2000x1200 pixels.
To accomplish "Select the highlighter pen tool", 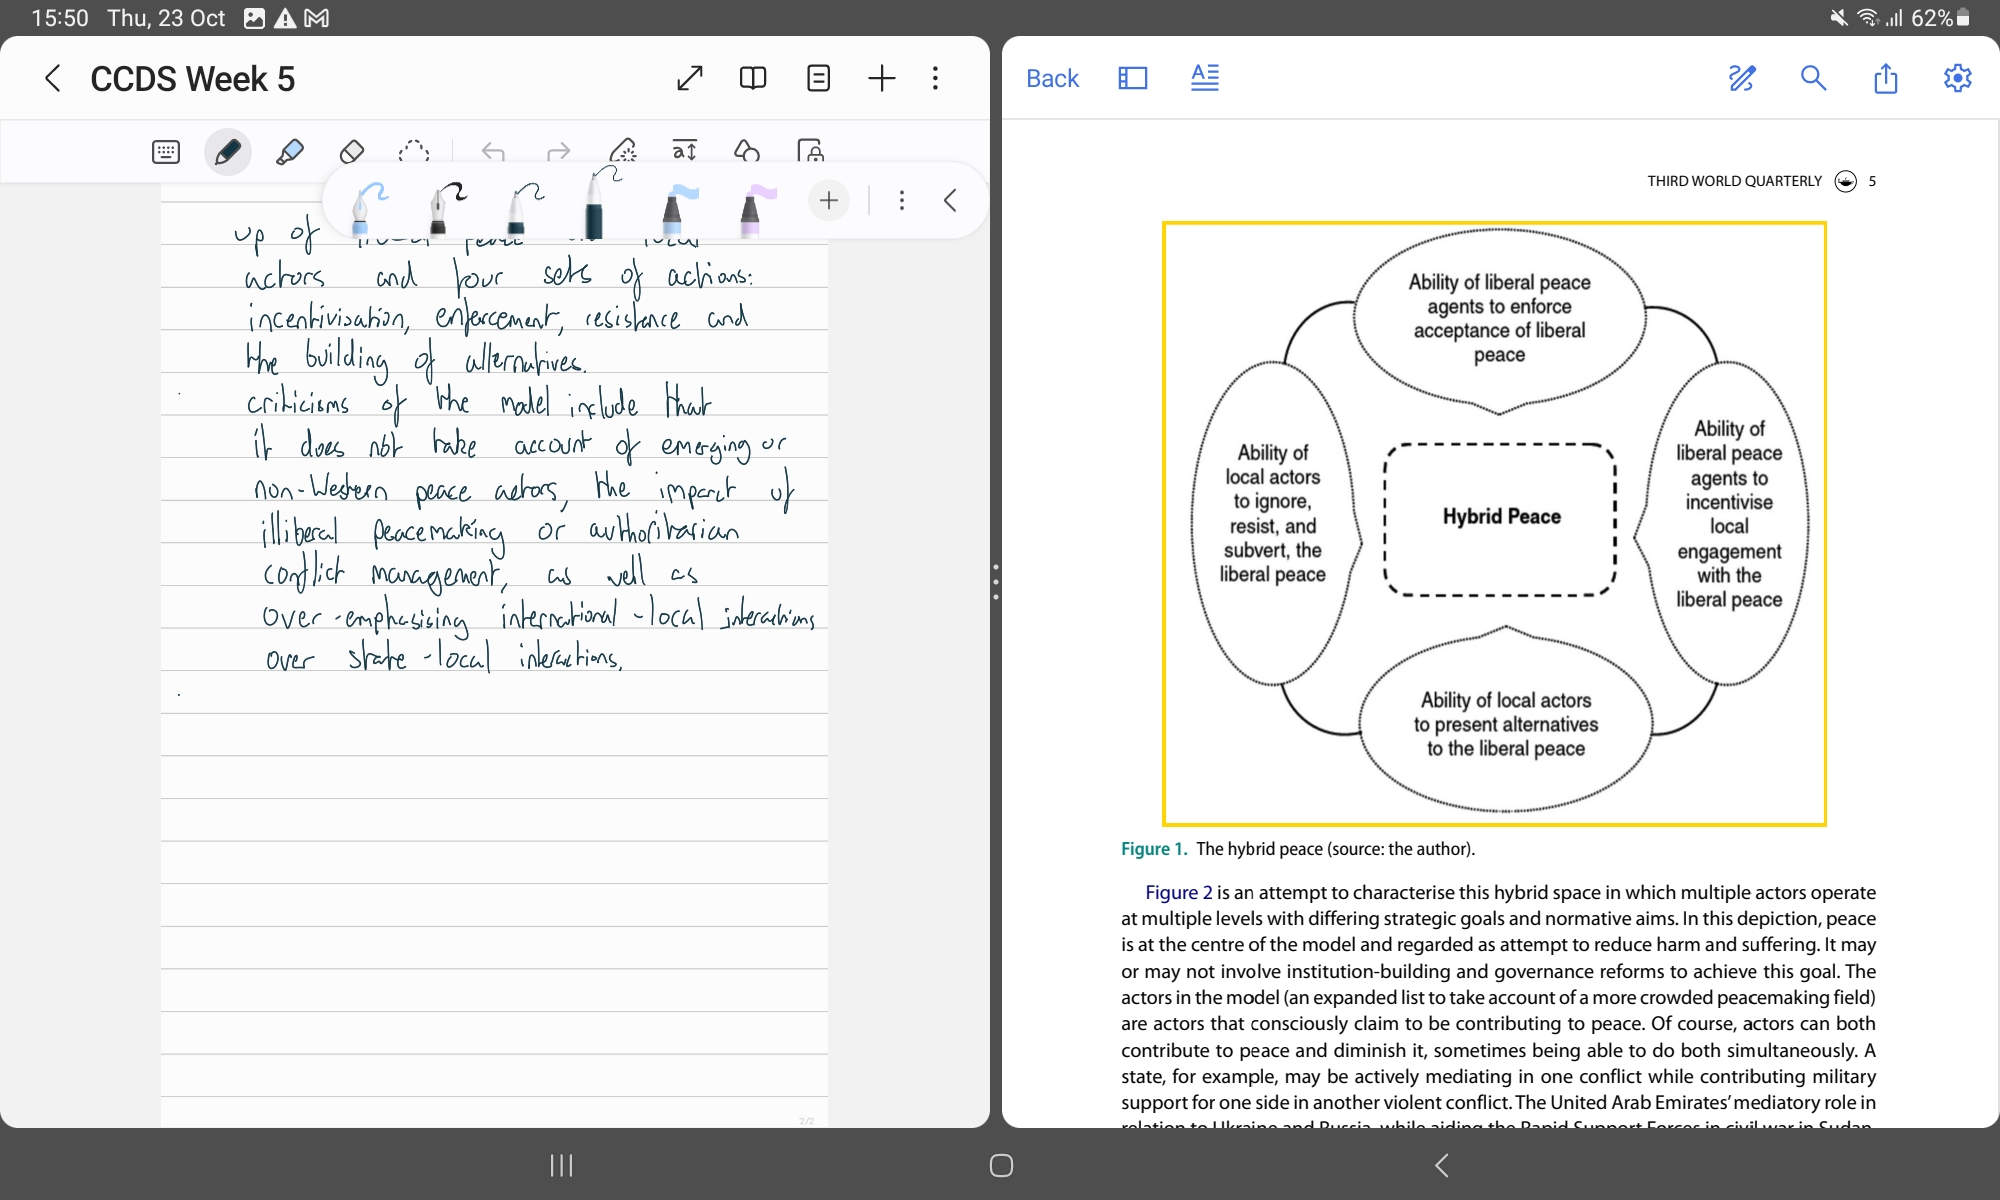I will click(289, 152).
